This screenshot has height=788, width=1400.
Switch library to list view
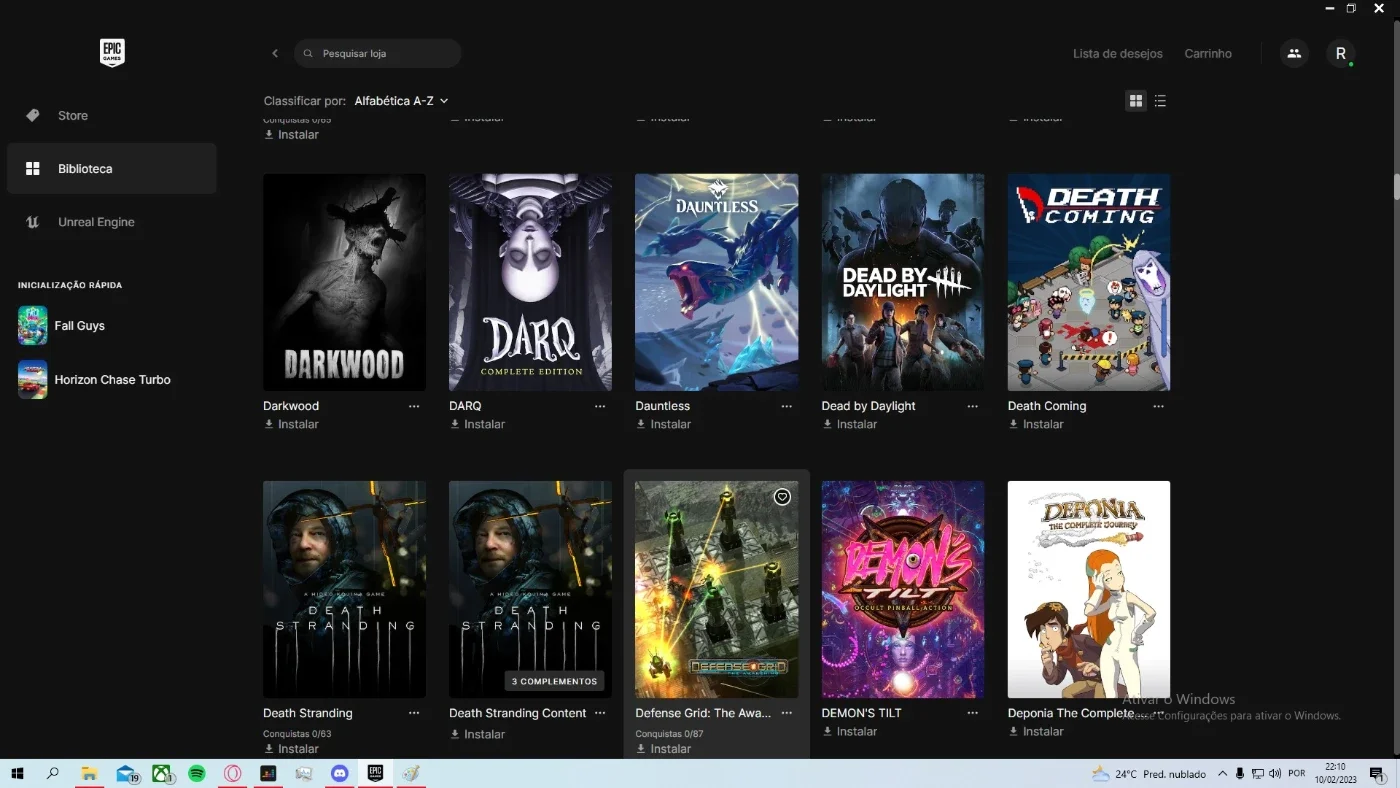[x=1160, y=101]
